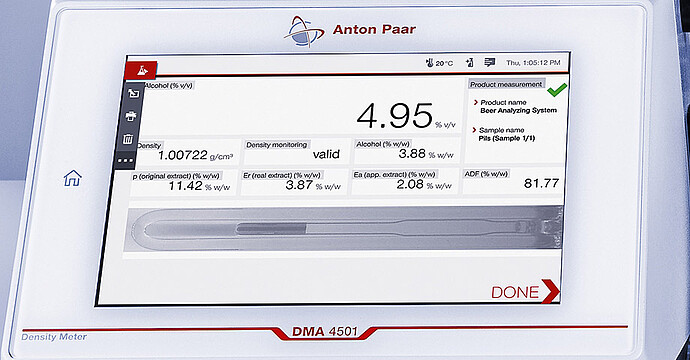The image size is (690, 360).
Task: Tap the printer icon in sidebar
Action: click(131, 116)
